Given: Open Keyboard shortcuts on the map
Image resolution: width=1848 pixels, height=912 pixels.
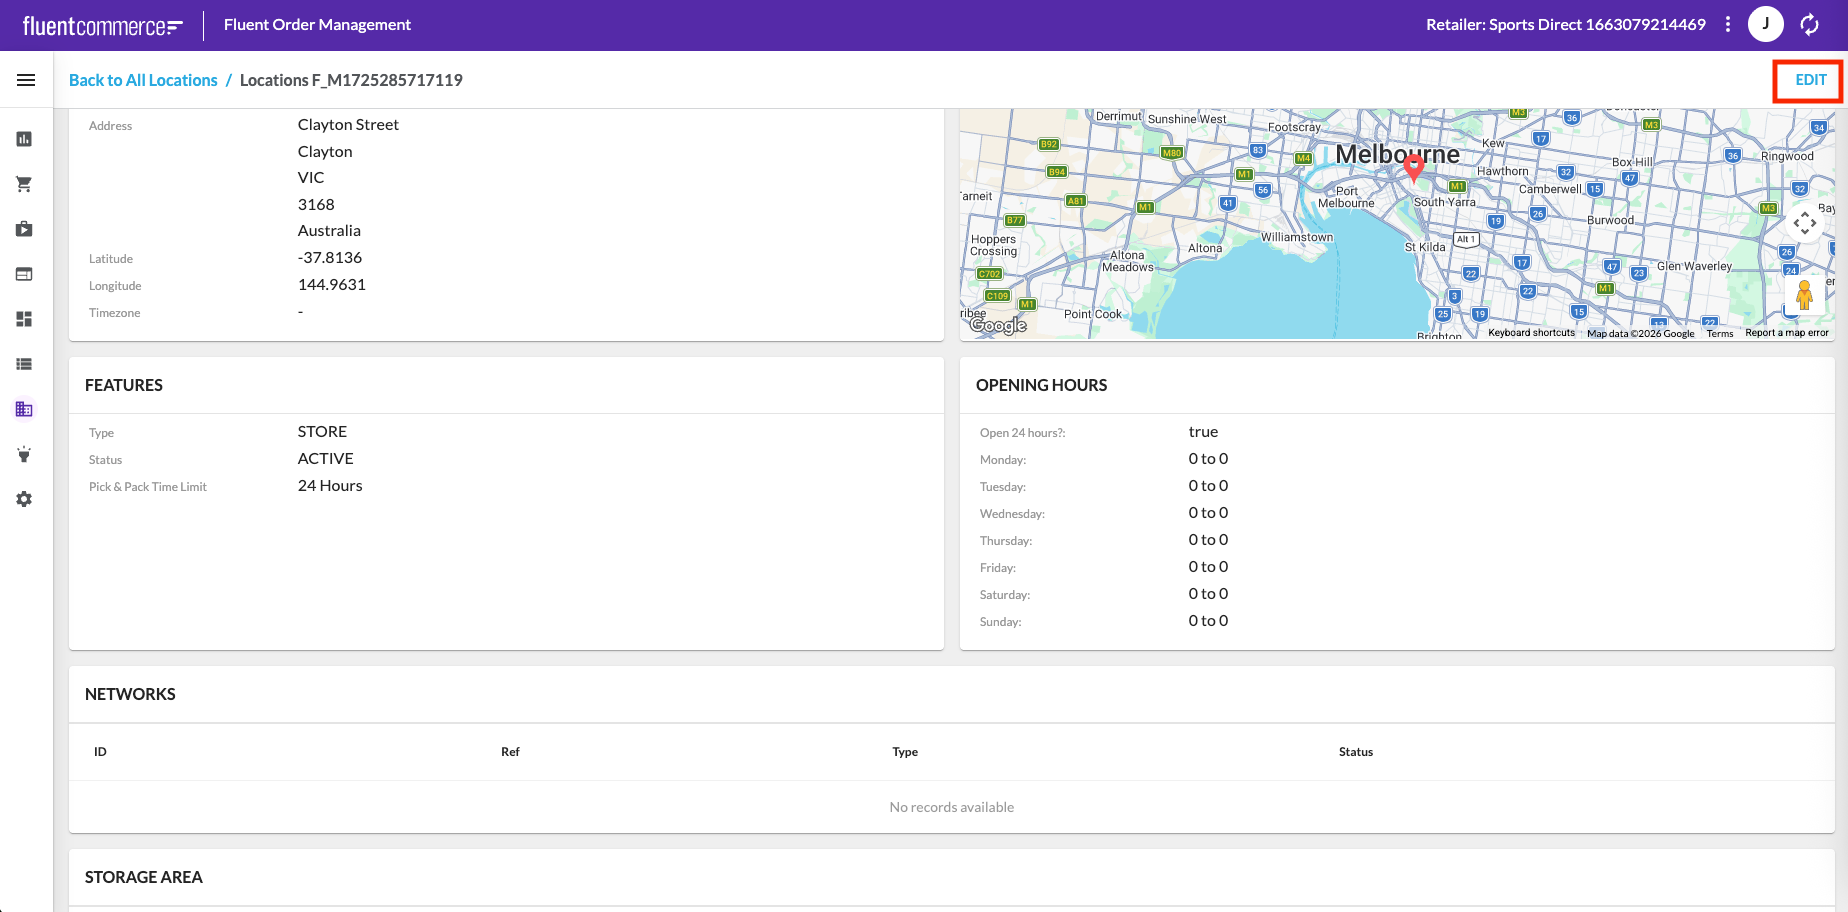Looking at the screenshot, I should pyautogui.click(x=1531, y=333).
